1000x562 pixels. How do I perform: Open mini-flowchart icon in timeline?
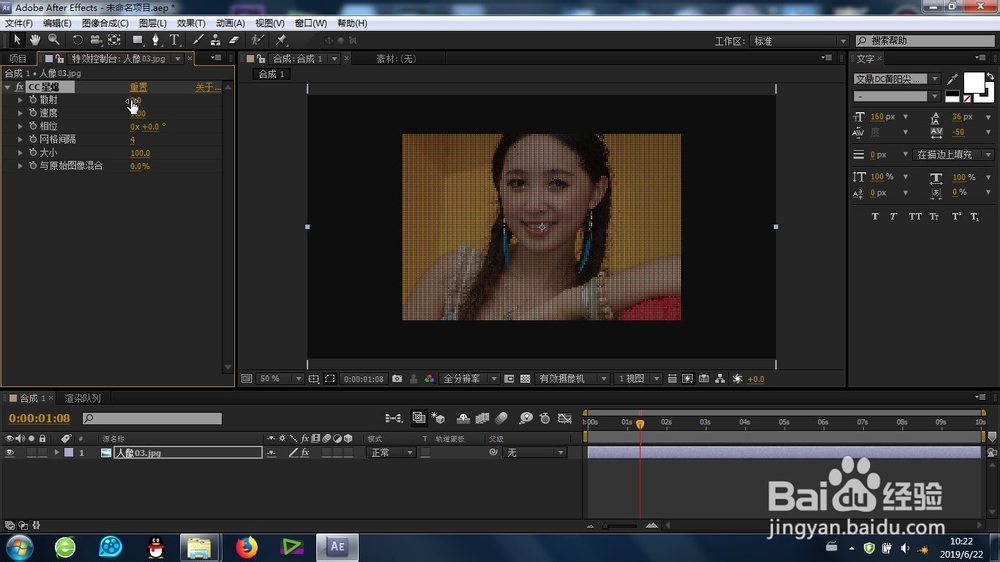click(393, 418)
